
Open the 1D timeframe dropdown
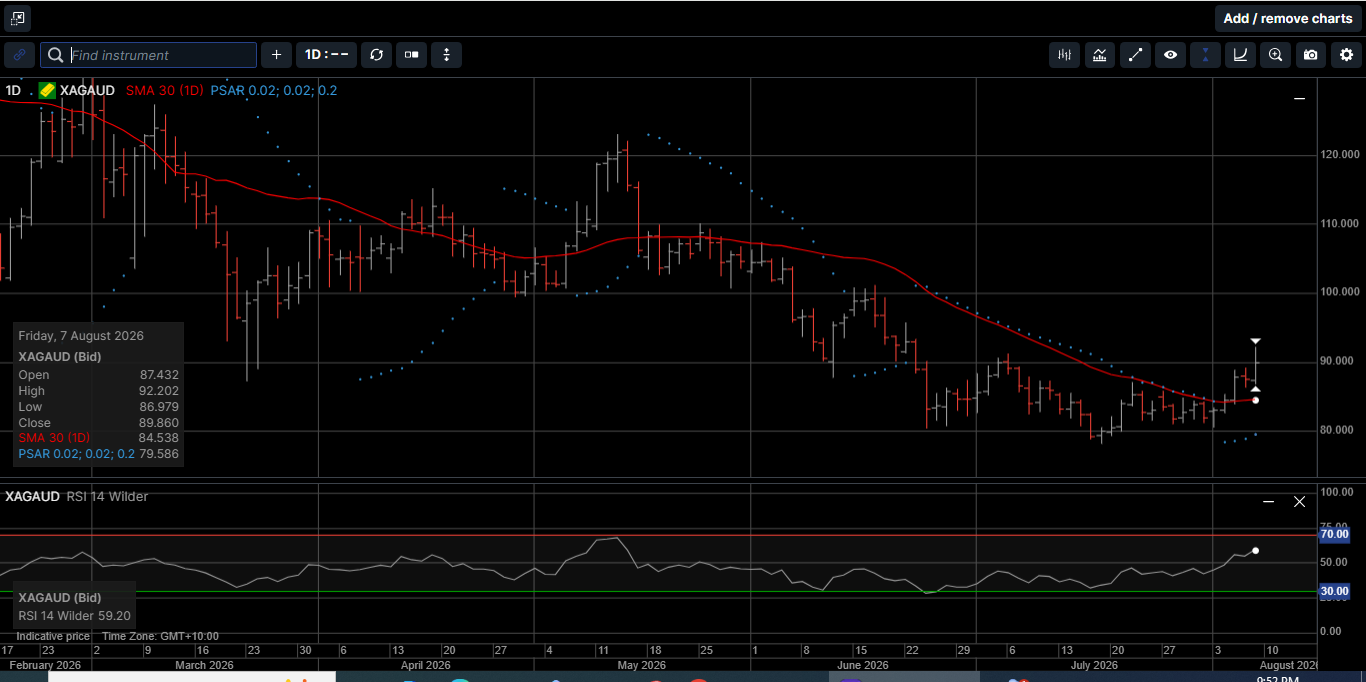[326, 55]
